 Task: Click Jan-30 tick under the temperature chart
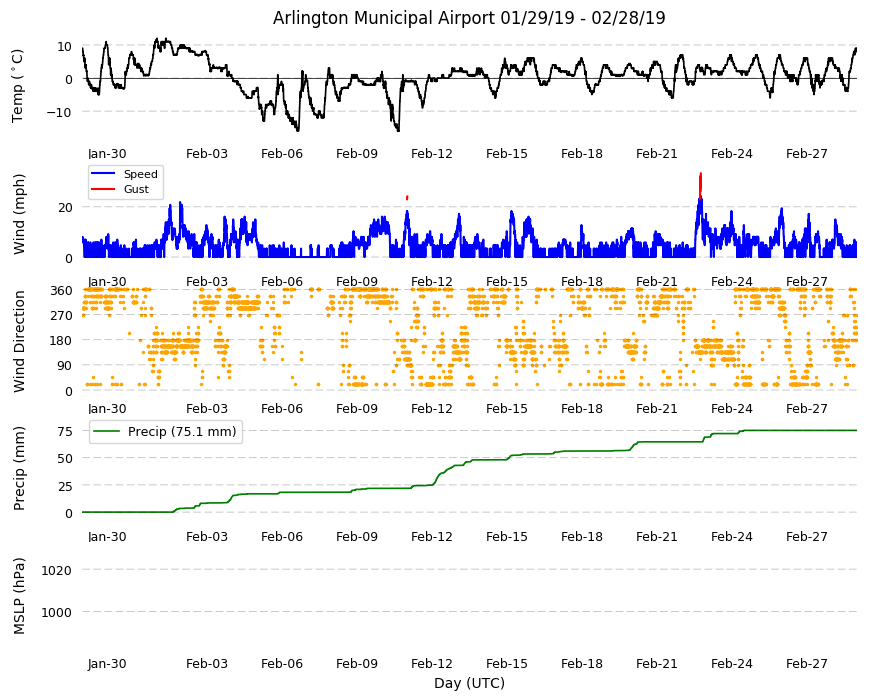point(107,154)
